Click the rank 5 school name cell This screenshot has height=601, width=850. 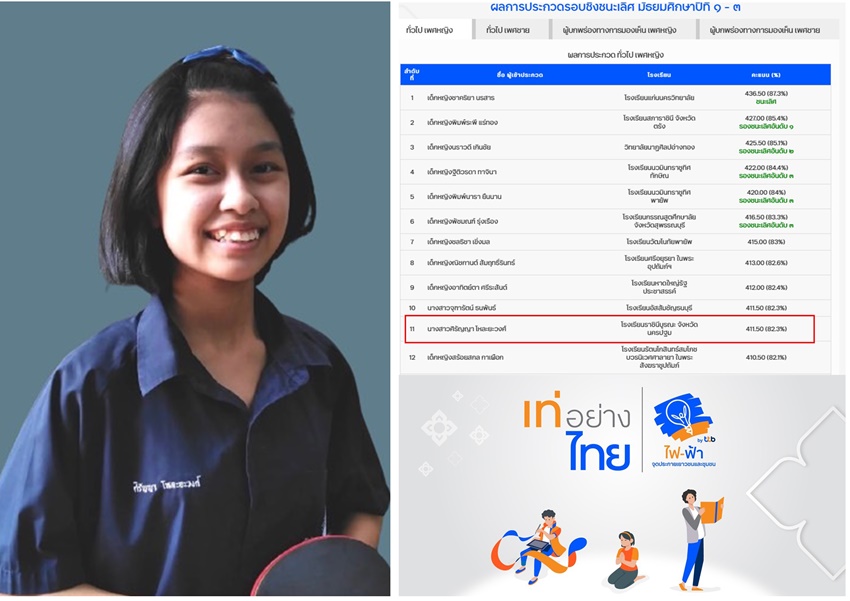(x=659, y=196)
